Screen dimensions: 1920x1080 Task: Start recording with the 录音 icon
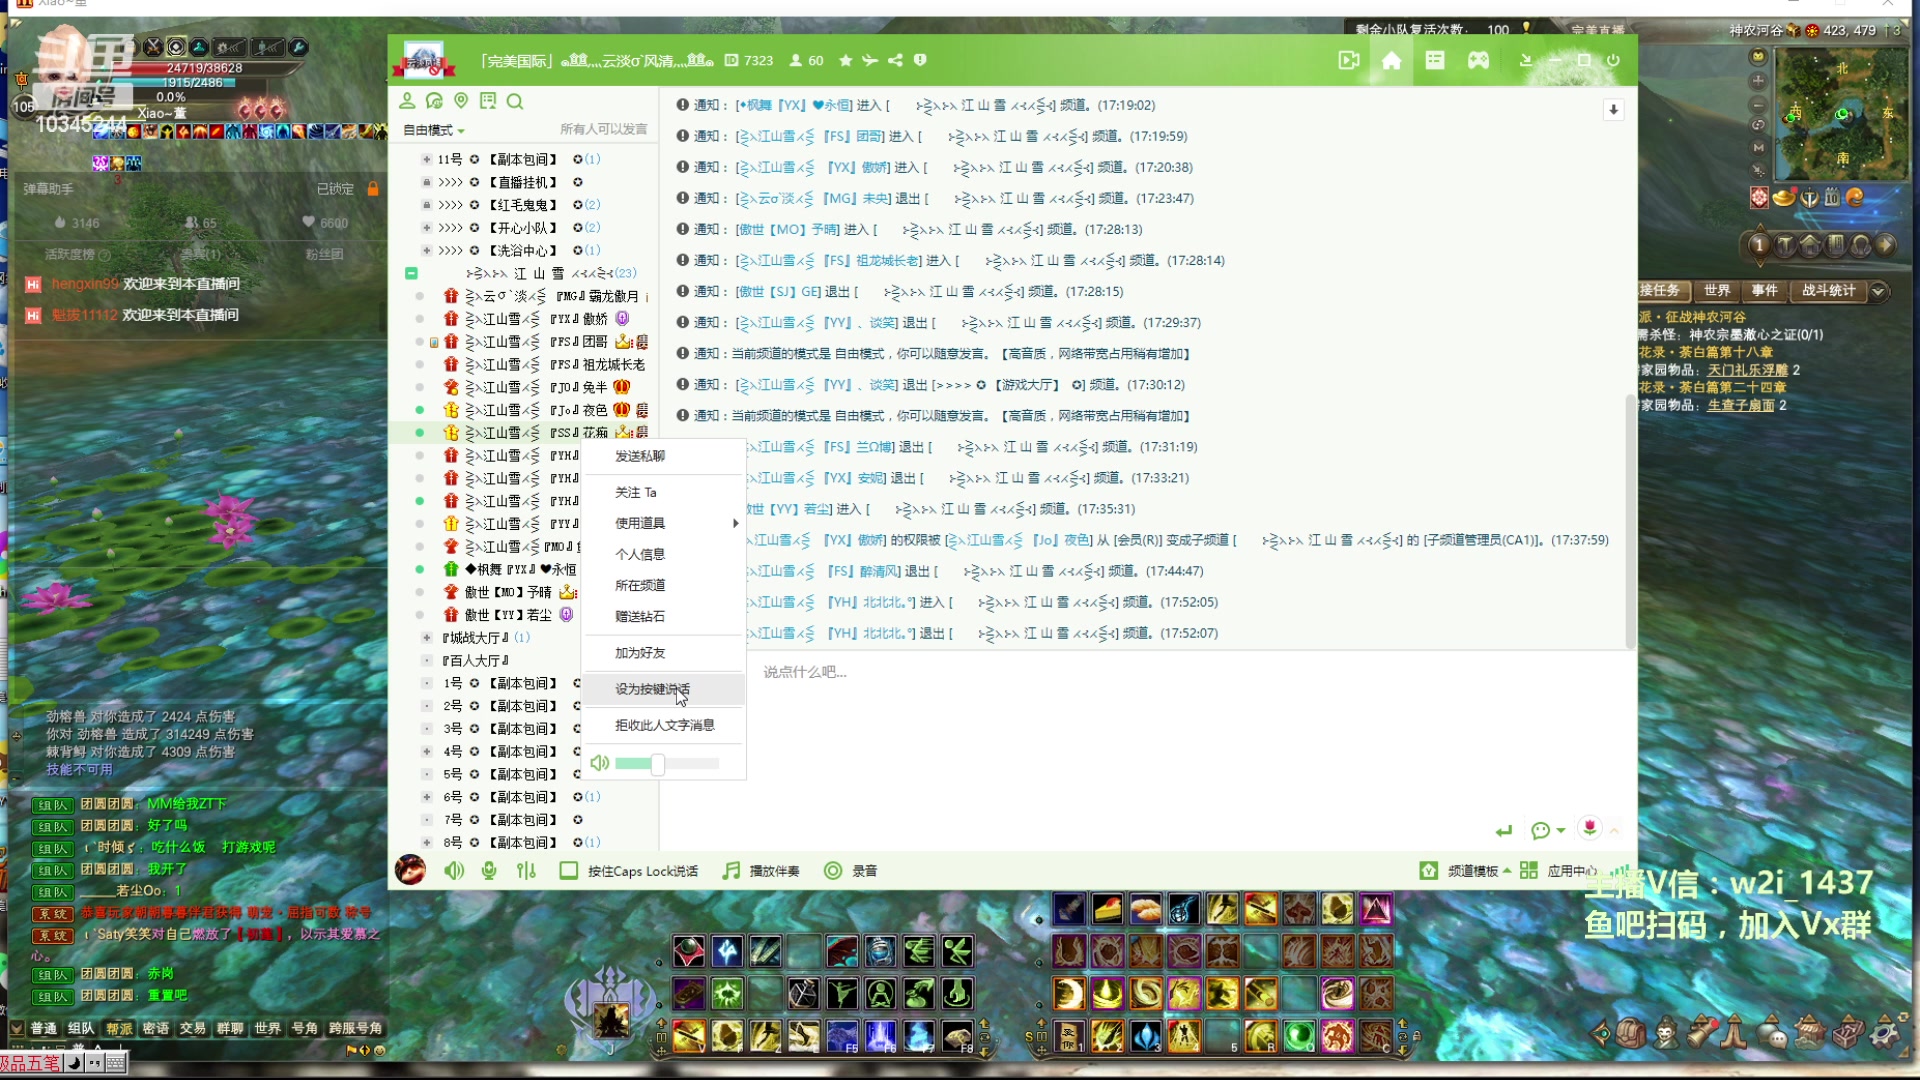(x=832, y=871)
